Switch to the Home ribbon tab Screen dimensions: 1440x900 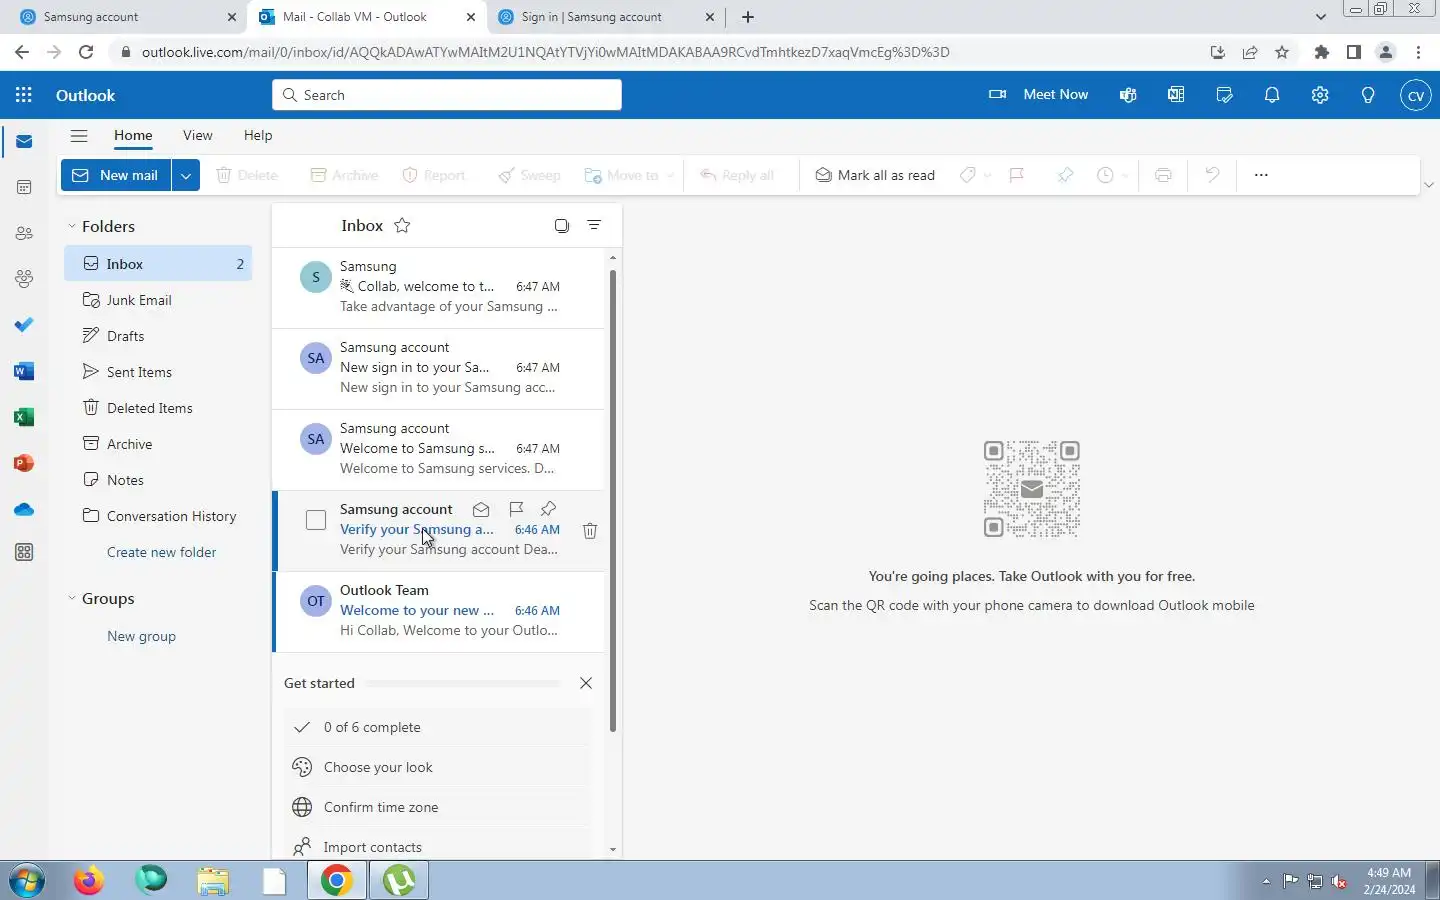point(133,135)
